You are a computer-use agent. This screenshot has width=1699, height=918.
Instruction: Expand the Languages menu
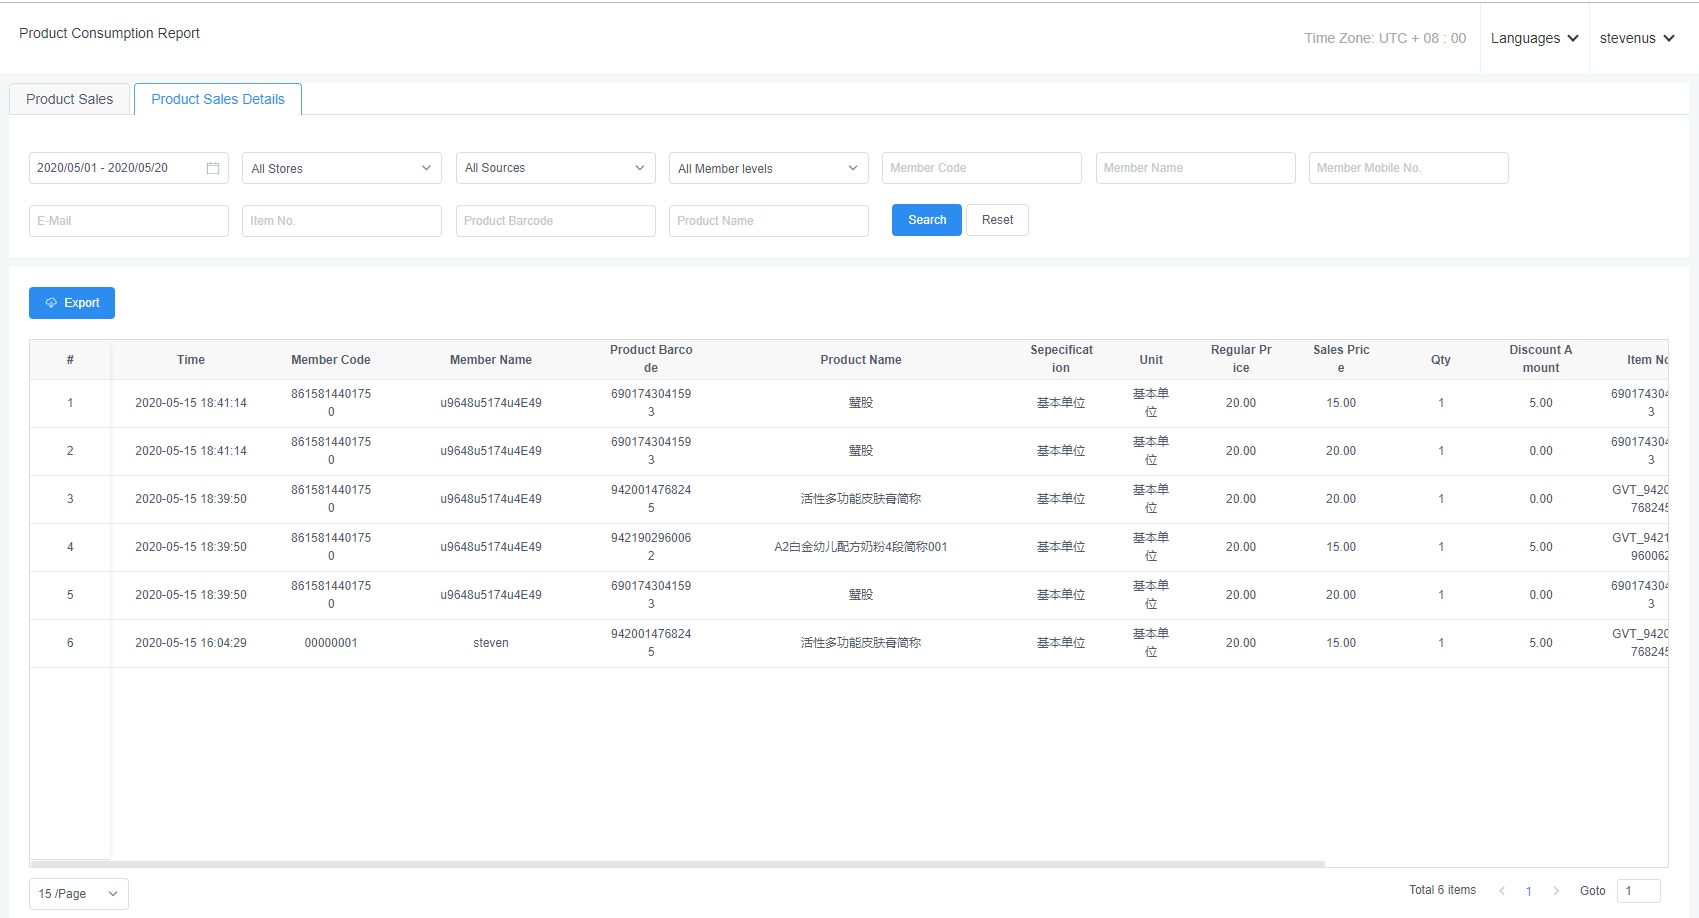pos(1534,38)
